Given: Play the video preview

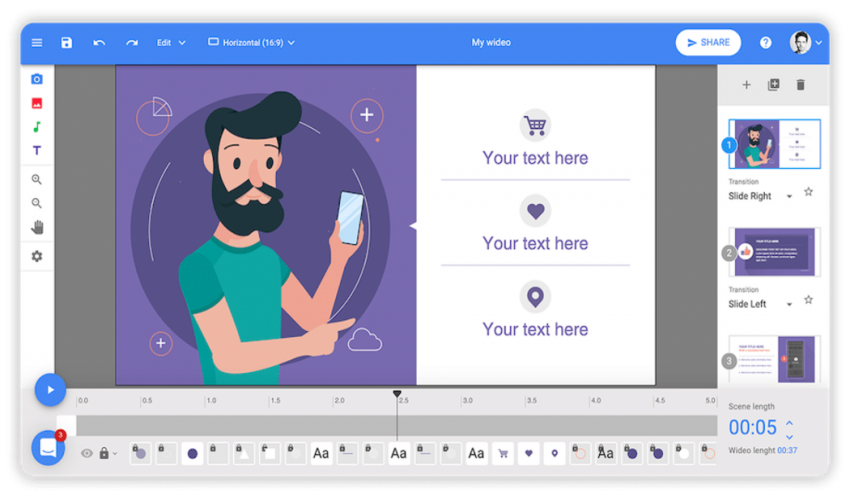Looking at the screenshot, I should tap(50, 389).
